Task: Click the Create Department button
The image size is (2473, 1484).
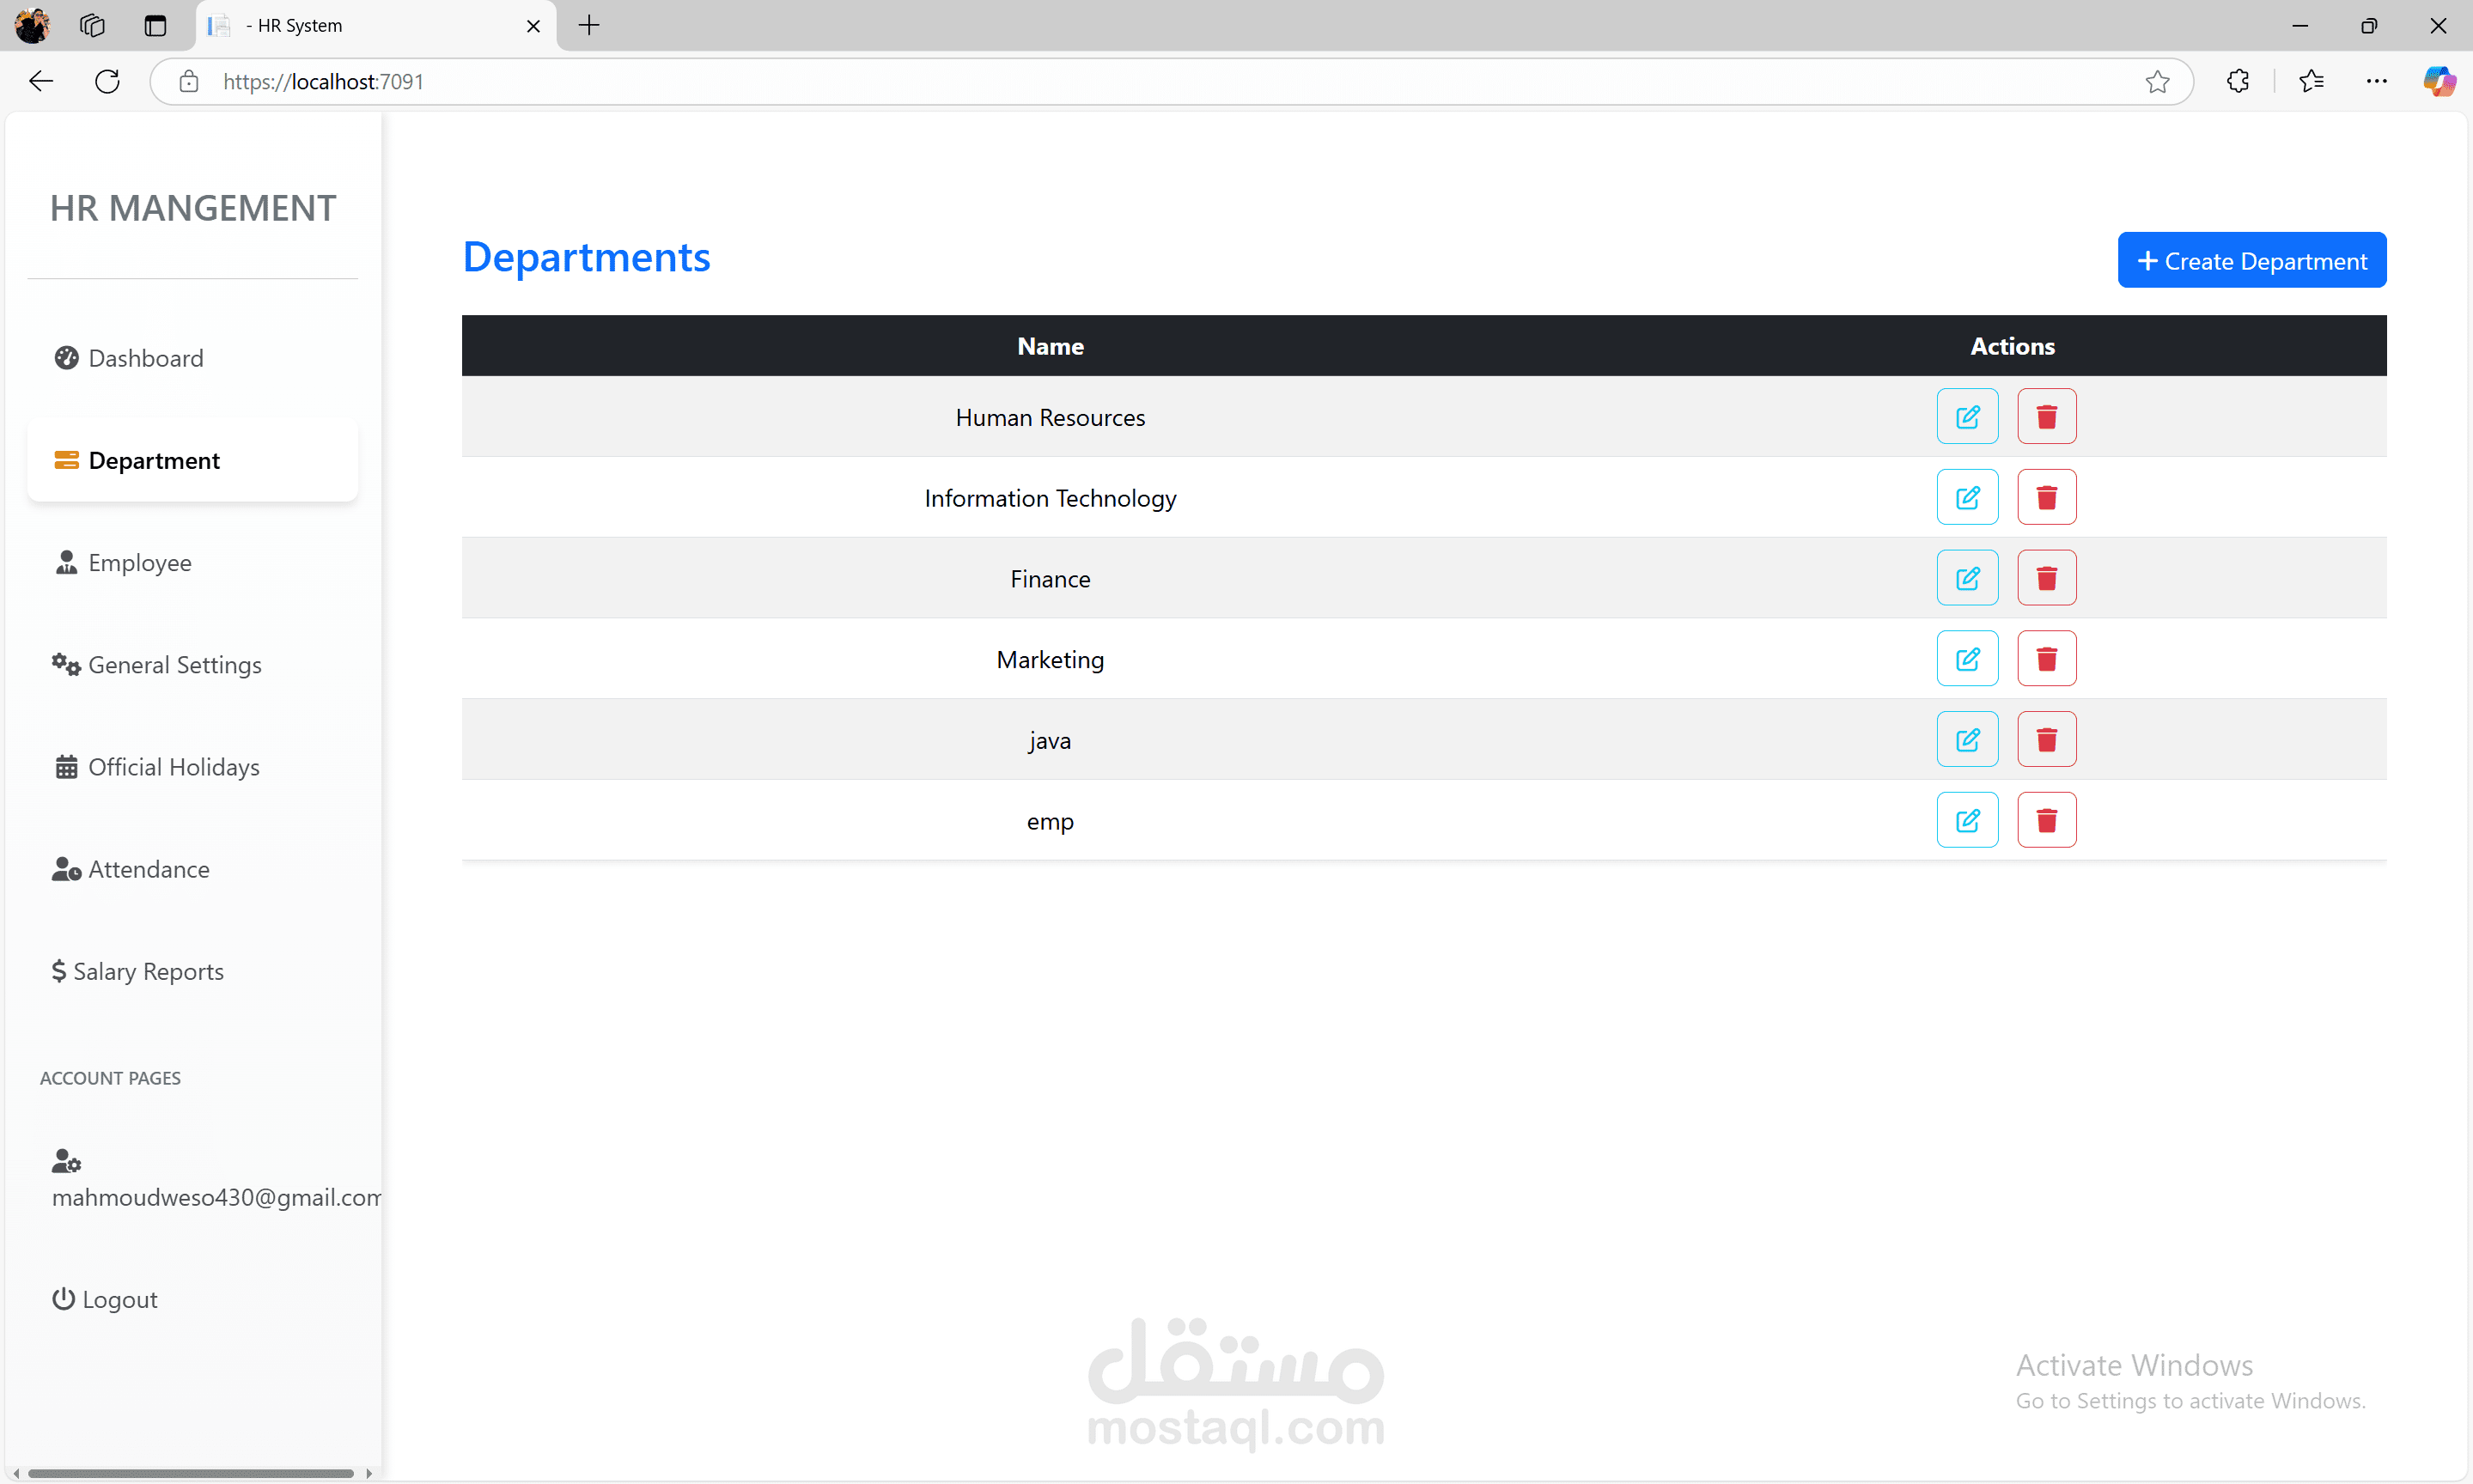Action: tap(2251, 260)
